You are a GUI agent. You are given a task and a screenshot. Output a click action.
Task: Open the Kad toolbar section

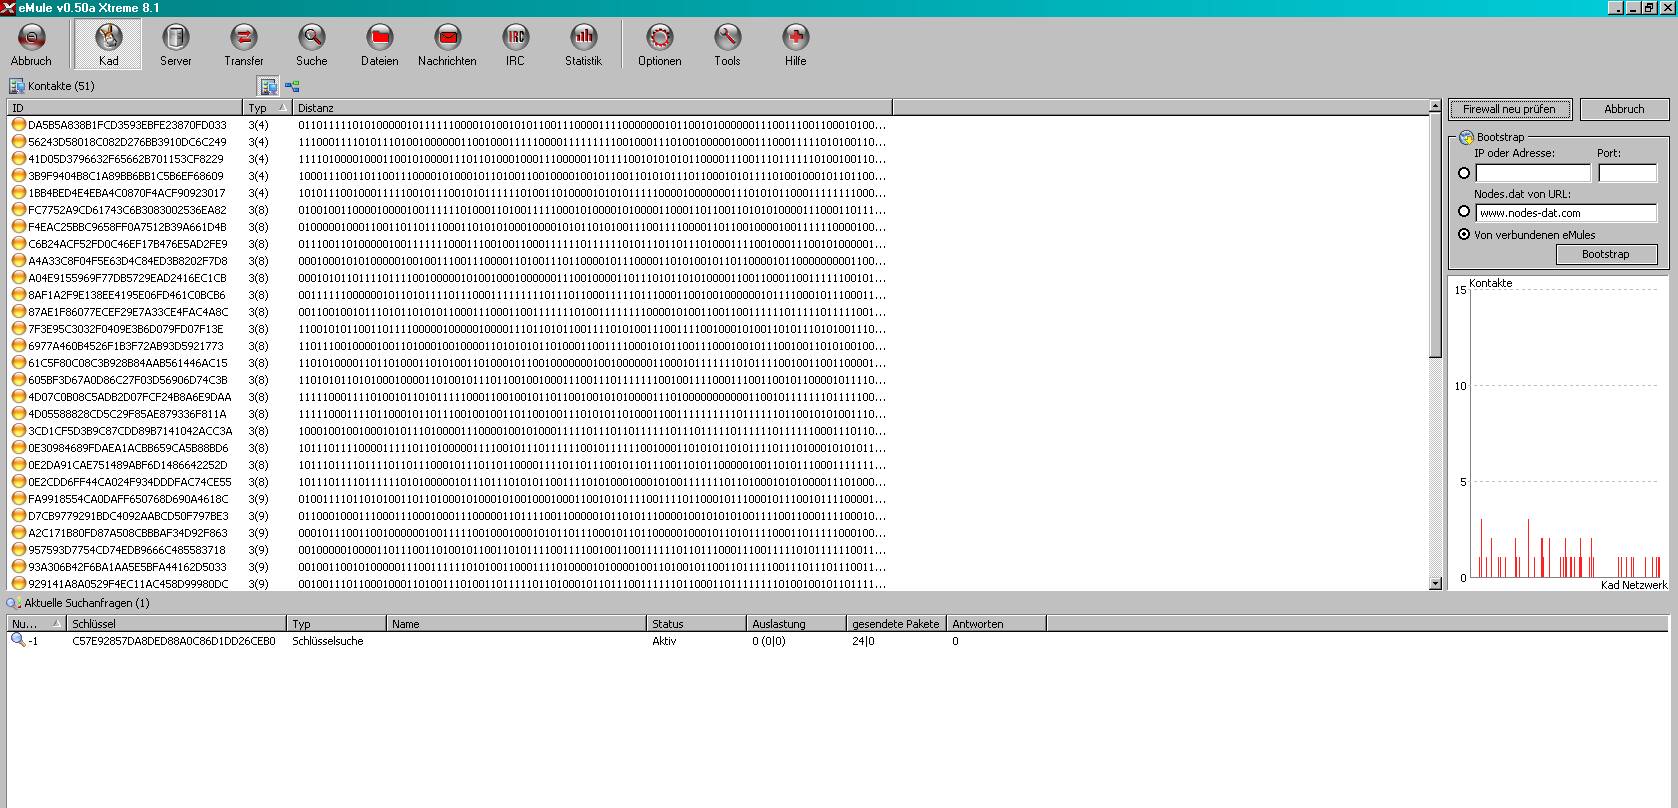(108, 46)
